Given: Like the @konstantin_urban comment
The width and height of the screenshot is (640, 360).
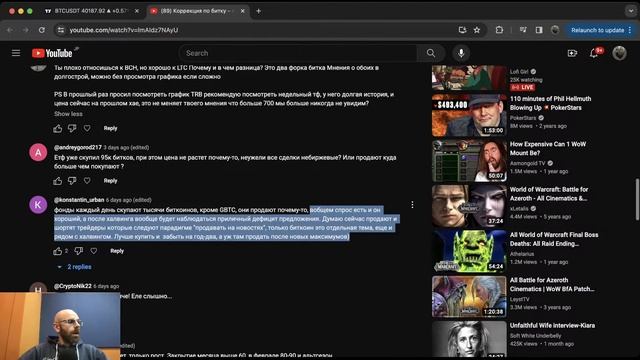Looking at the screenshot, I should pos(58,251).
